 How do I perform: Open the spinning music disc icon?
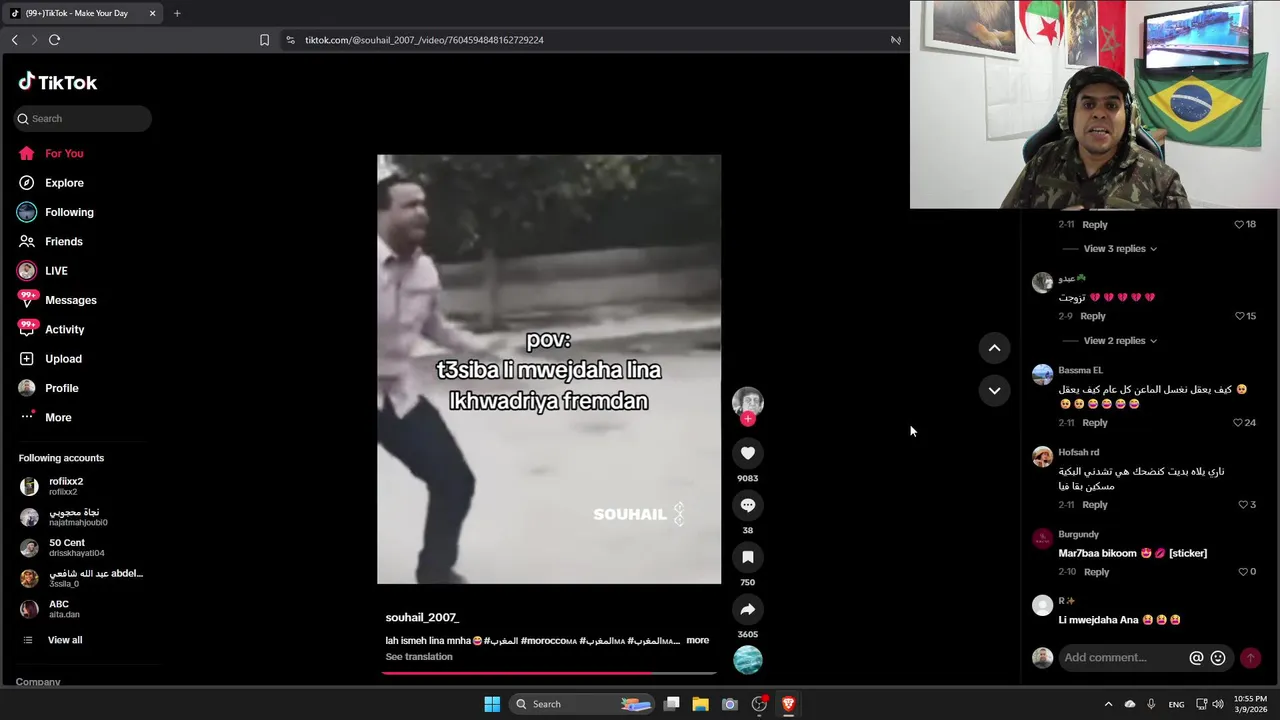pos(747,660)
